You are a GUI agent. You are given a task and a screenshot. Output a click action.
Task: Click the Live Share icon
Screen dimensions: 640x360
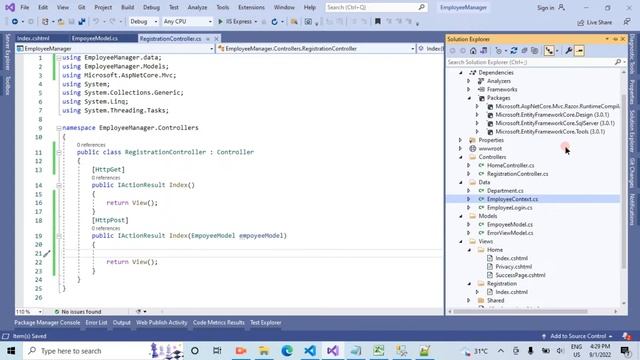(x=581, y=22)
